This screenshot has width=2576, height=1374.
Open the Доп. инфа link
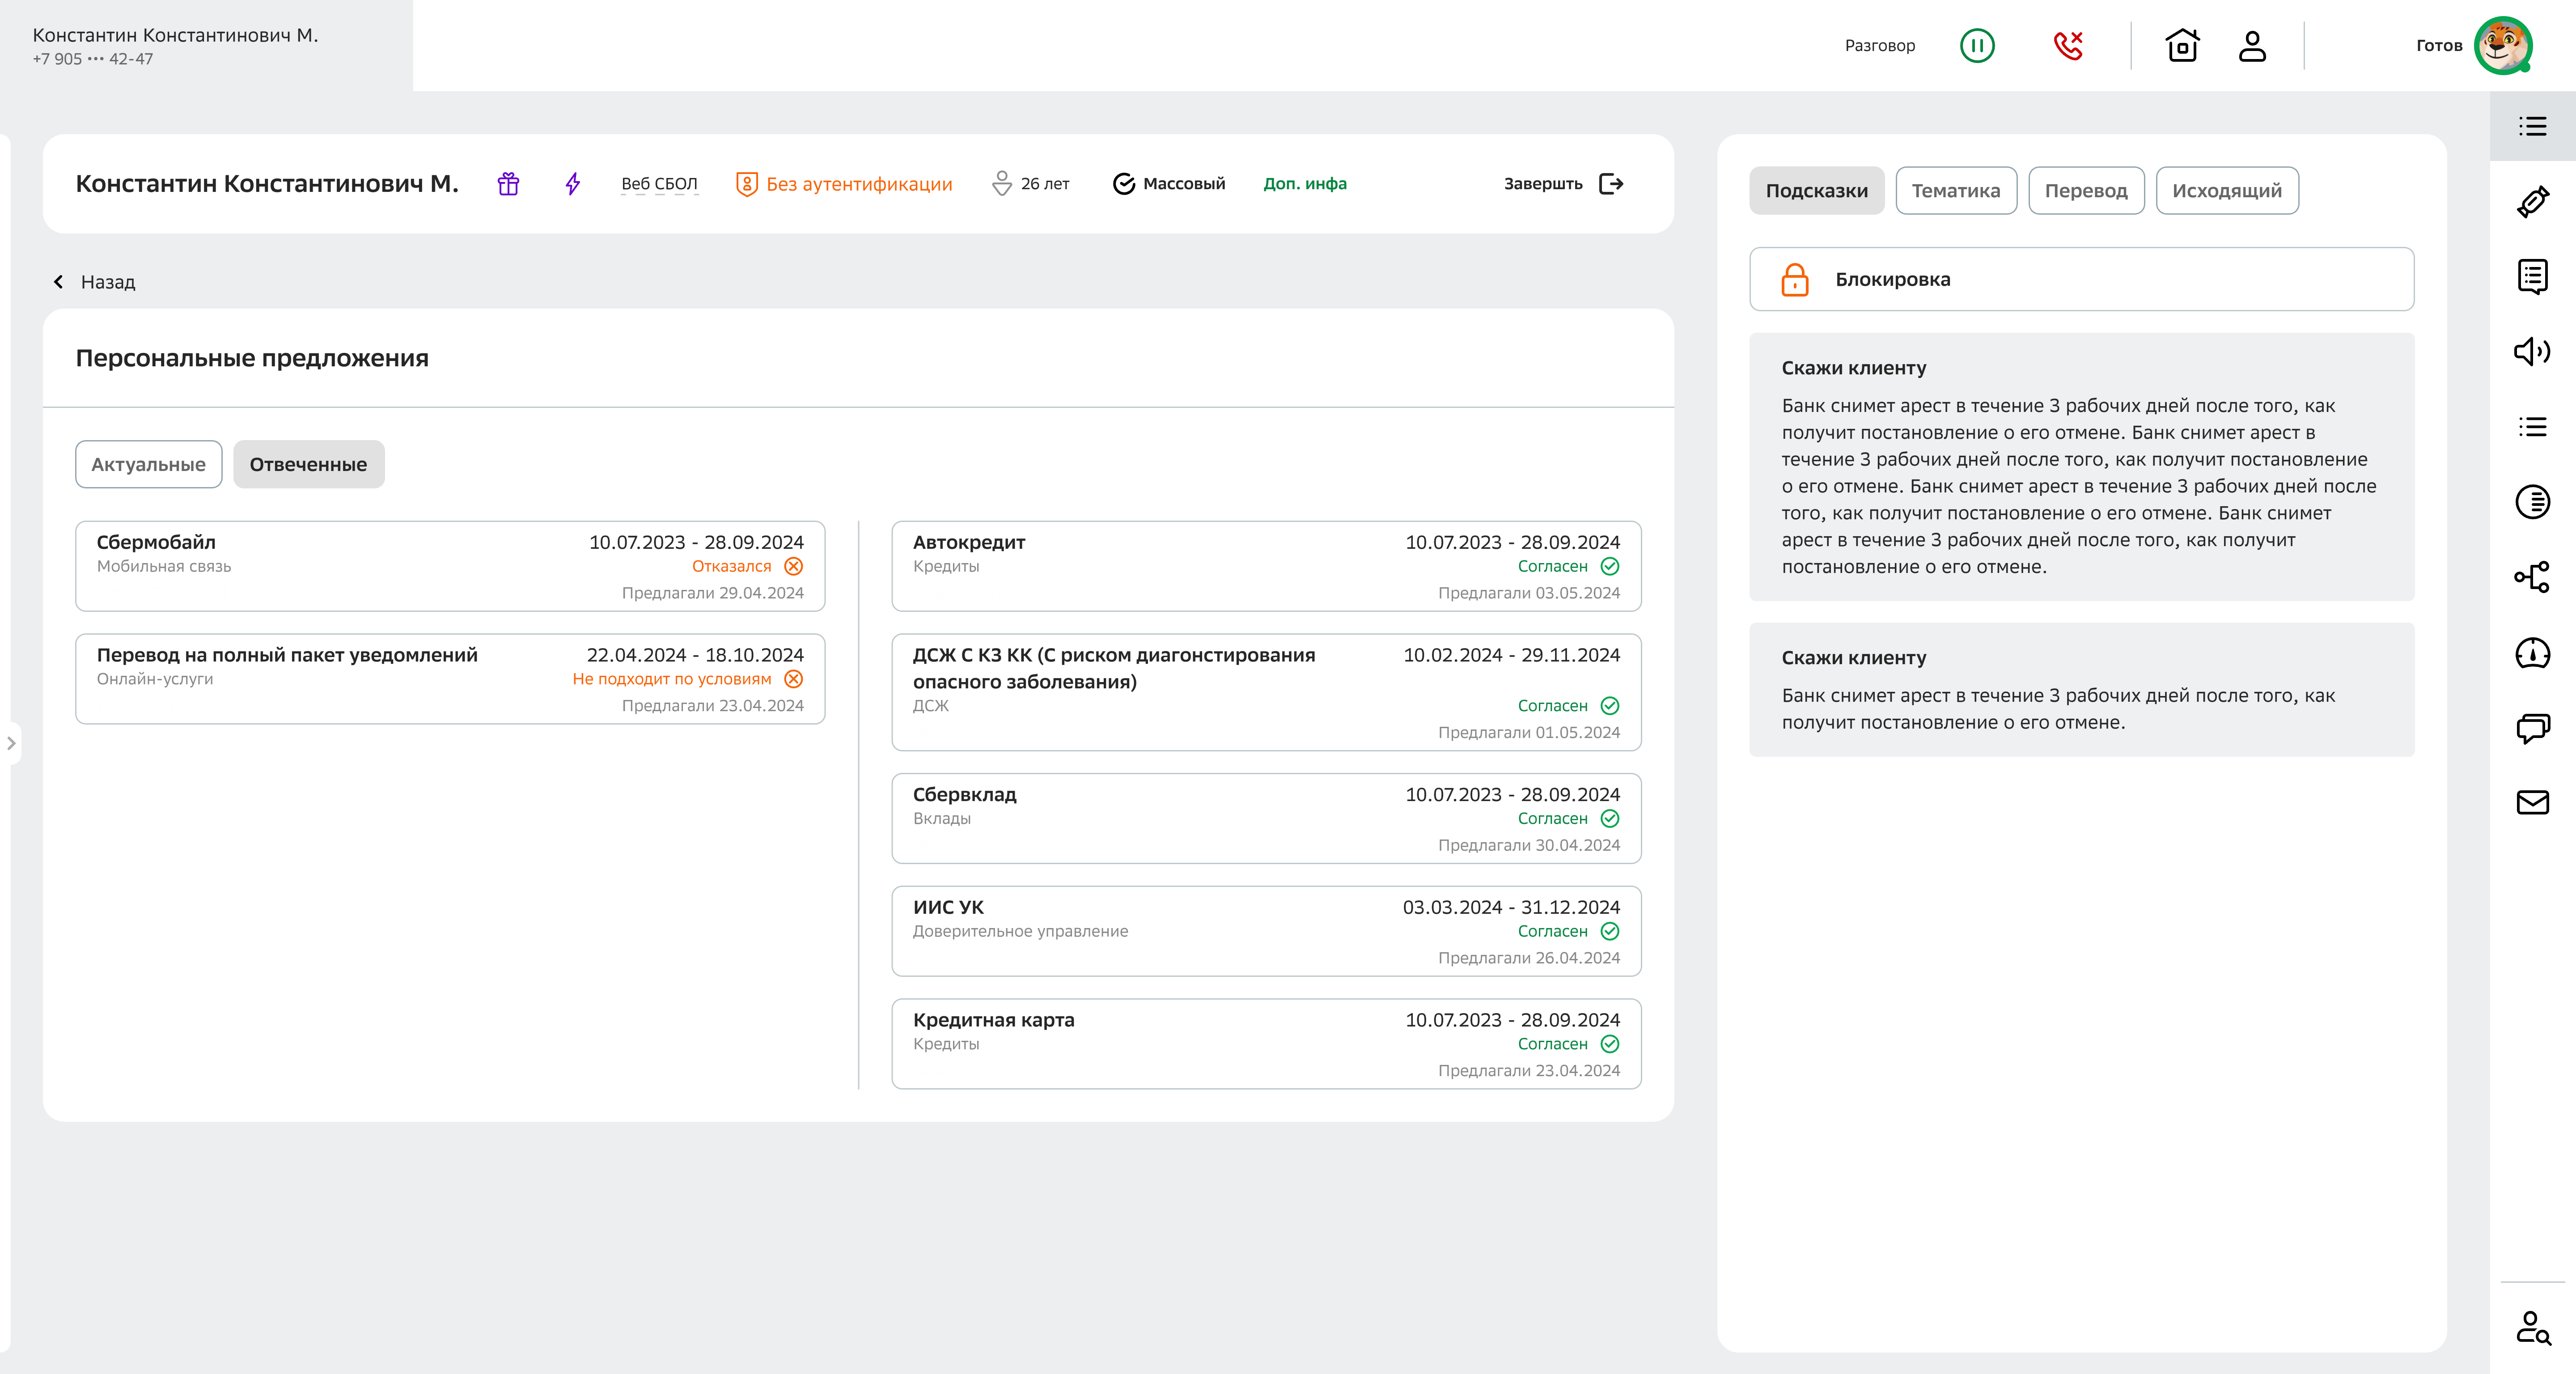1304,184
